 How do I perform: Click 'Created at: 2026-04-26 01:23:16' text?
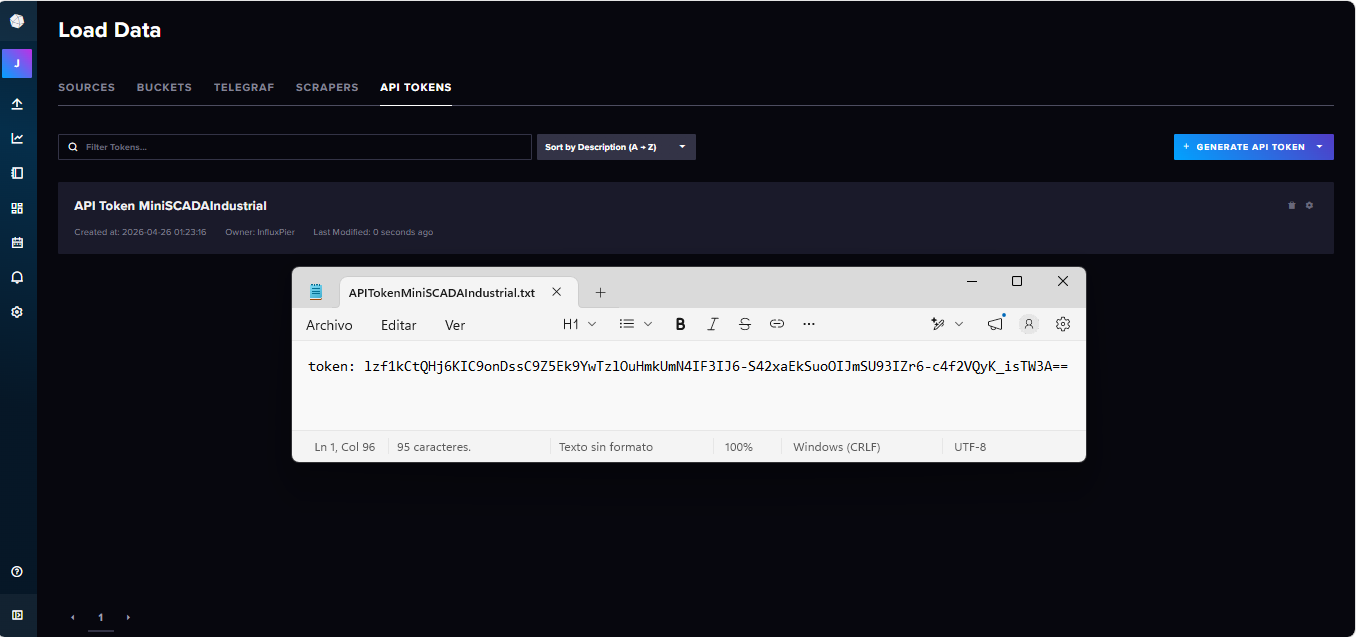[x=140, y=232]
